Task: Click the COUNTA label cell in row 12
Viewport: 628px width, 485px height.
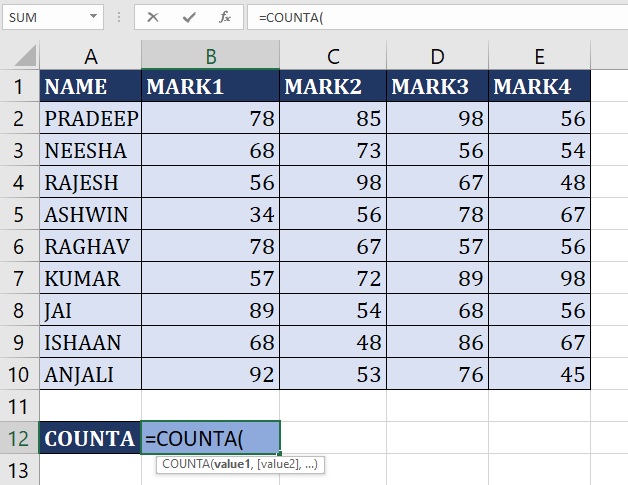Action: [90, 438]
